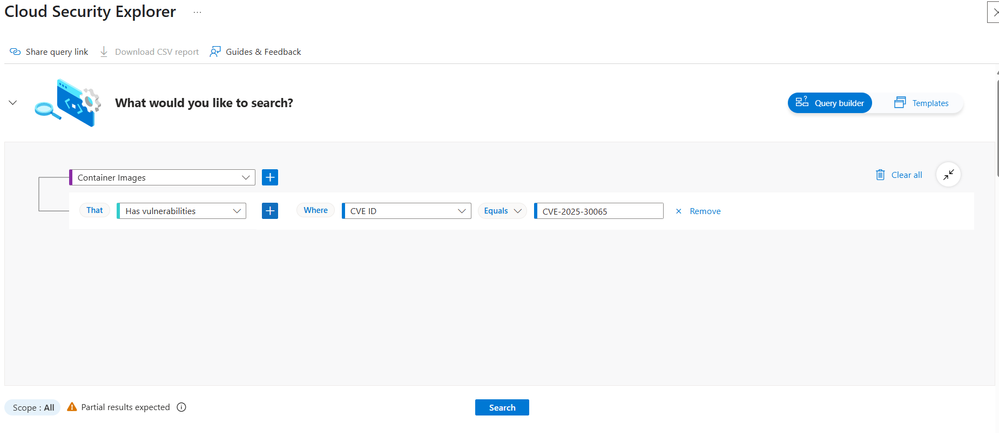Image resolution: width=999 pixels, height=433 pixels.
Task: Open the ellipsis menu beside Cloud Security Explorer
Action: pos(198,12)
